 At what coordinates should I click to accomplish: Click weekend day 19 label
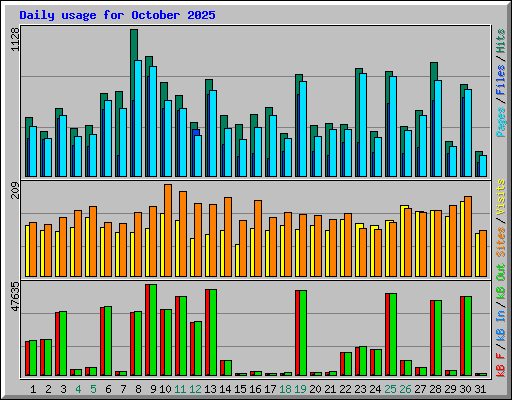[300, 389]
